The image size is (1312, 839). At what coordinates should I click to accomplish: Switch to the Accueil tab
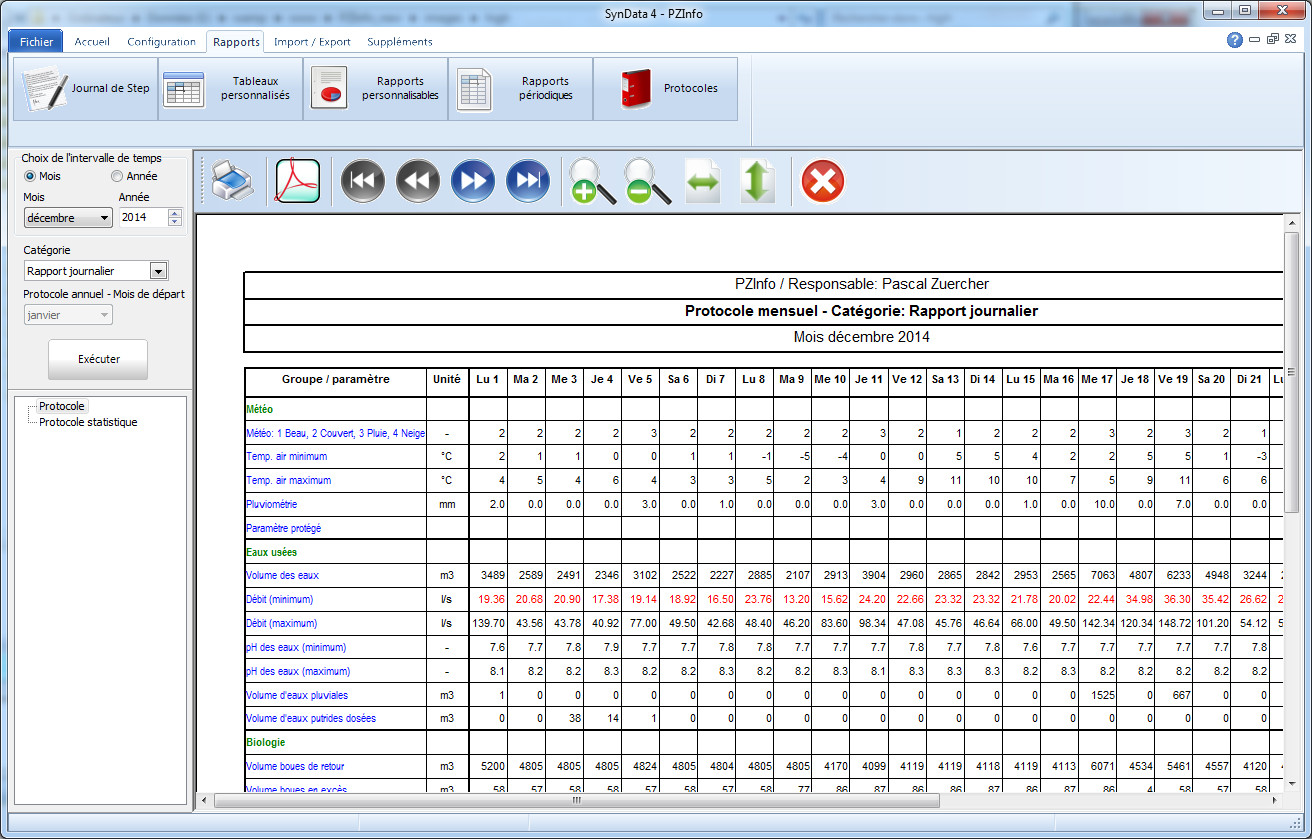point(92,42)
